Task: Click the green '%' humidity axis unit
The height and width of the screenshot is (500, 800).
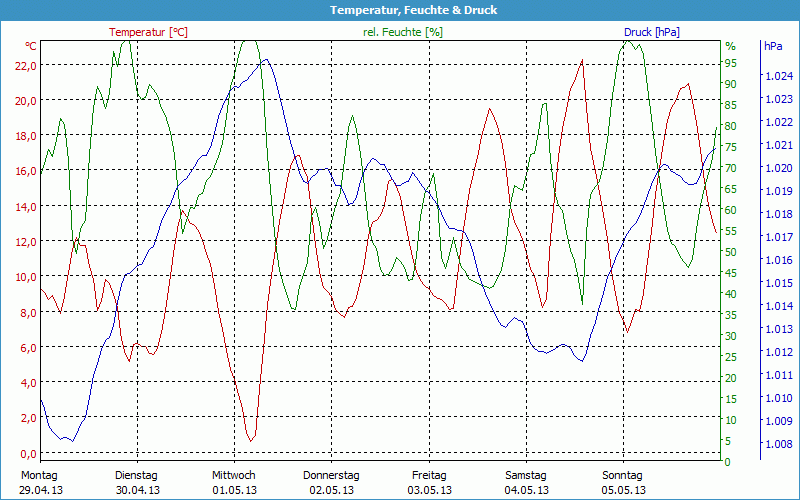Action: coord(731,46)
